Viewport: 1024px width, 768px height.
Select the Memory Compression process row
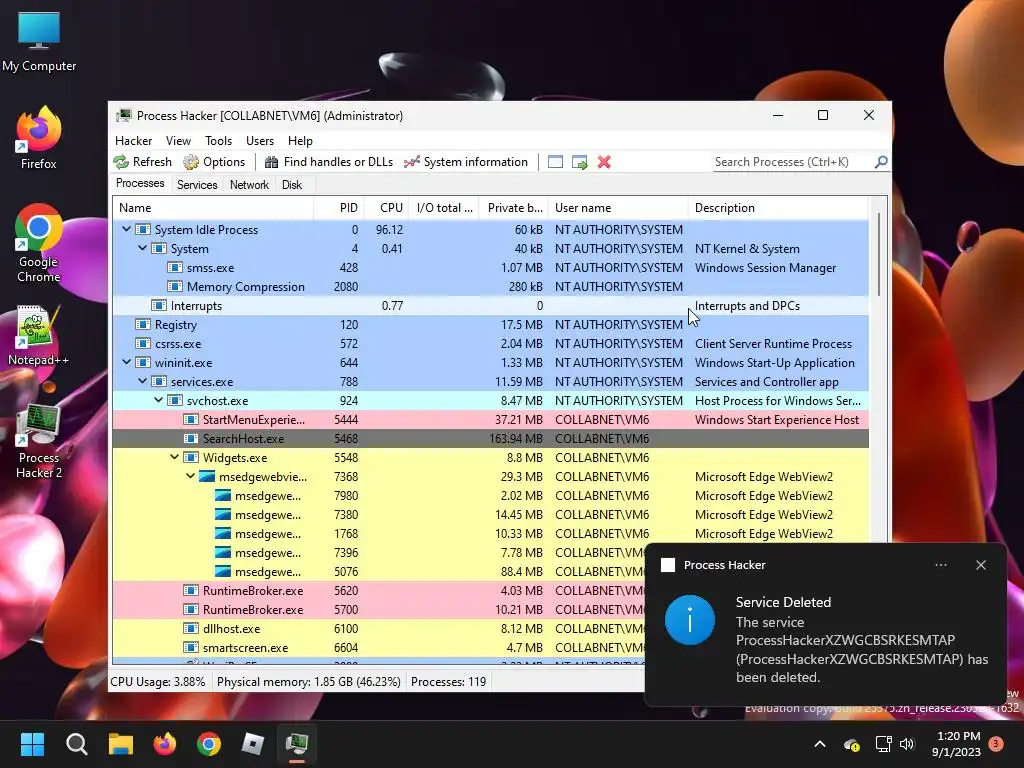click(490, 287)
